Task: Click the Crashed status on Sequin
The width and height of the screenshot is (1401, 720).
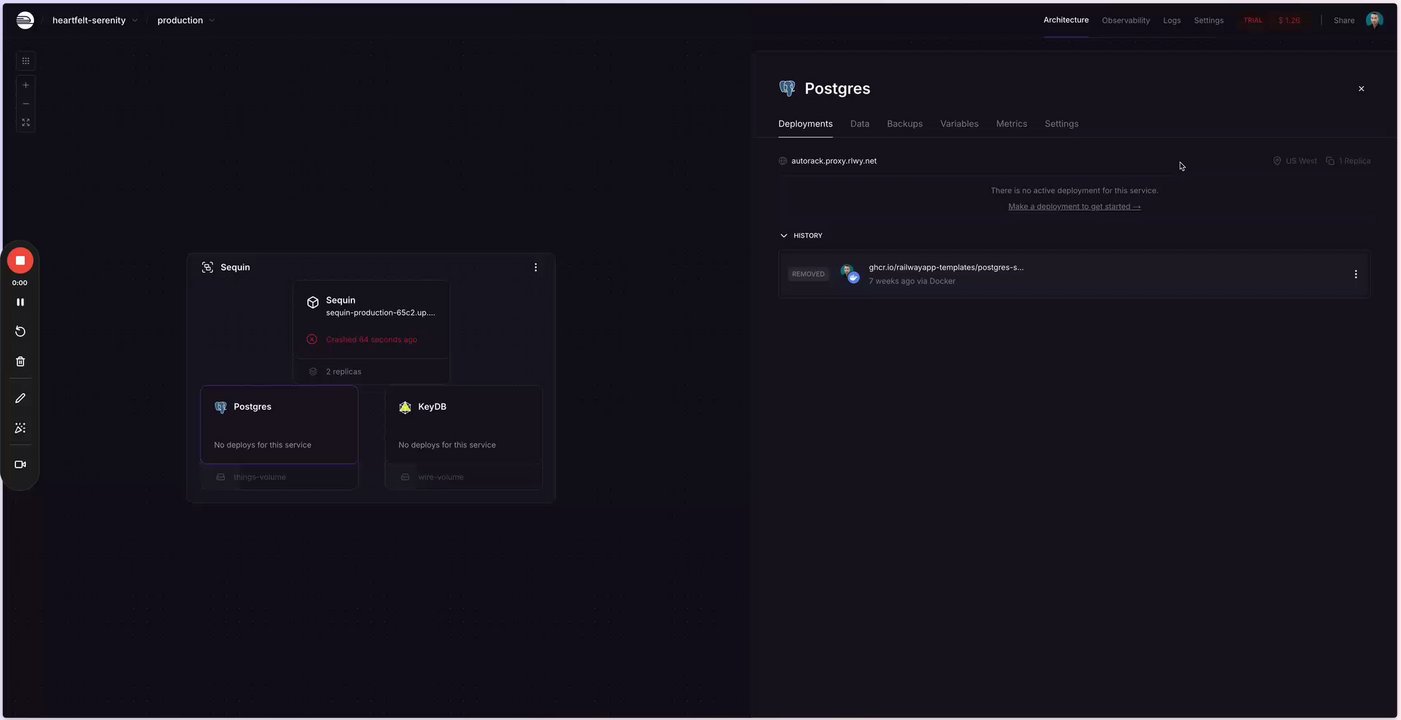Action: pos(371,339)
